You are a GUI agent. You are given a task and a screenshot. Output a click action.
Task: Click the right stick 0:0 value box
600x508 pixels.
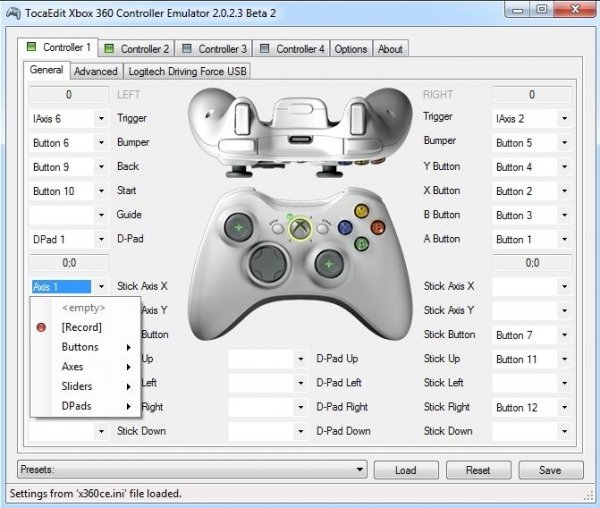coord(532,263)
